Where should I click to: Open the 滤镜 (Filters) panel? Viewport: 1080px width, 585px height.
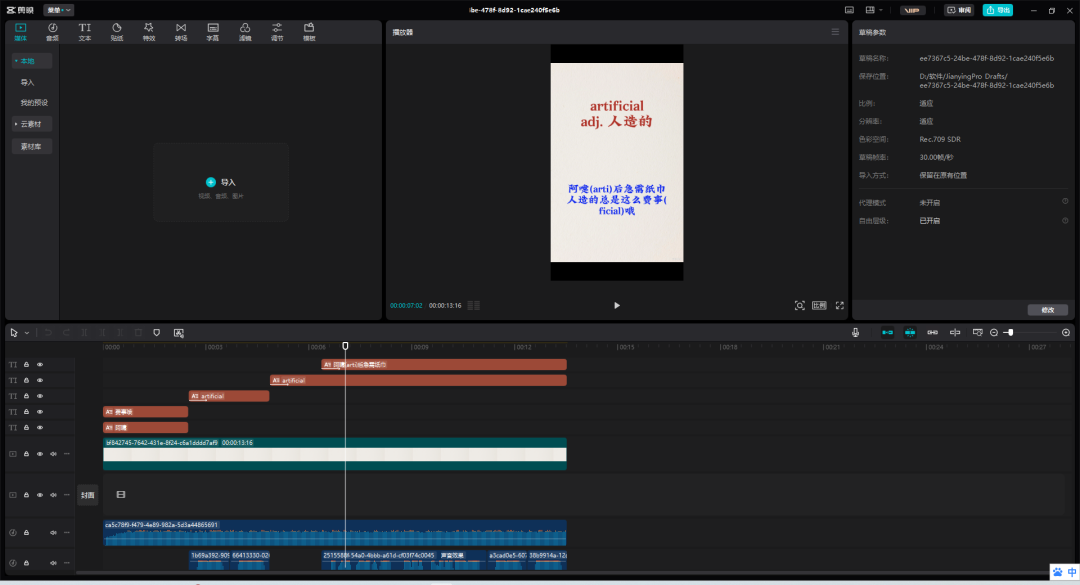[x=245, y=31]
